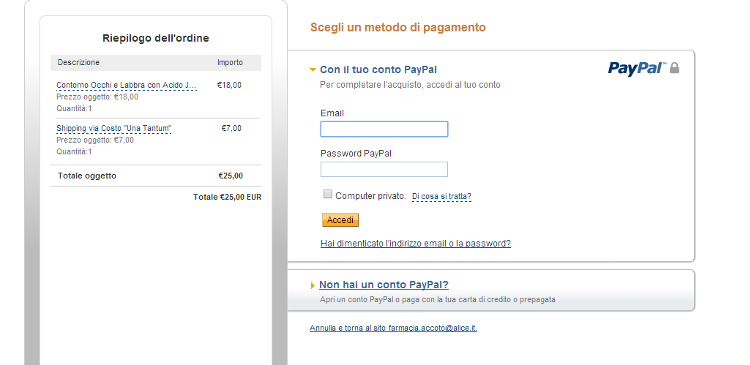The width and height of the screenshot is (750, 365).
Task: Open forgotten email or password link
Action: (416, 243)
